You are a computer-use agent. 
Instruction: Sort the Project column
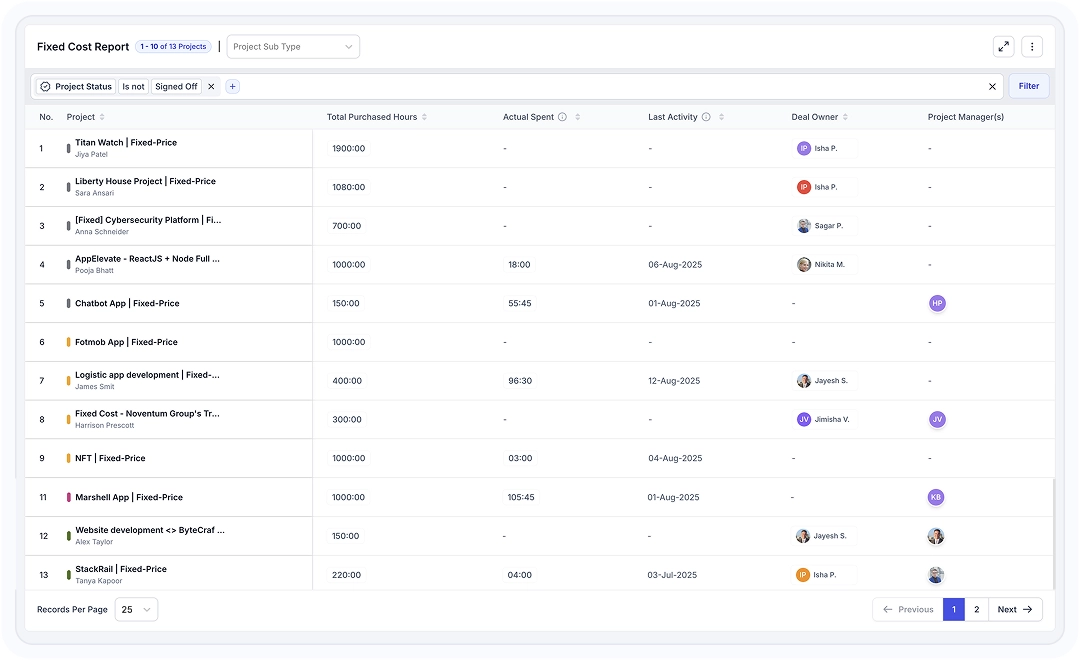pyautogui.click(x=102, y=117)
